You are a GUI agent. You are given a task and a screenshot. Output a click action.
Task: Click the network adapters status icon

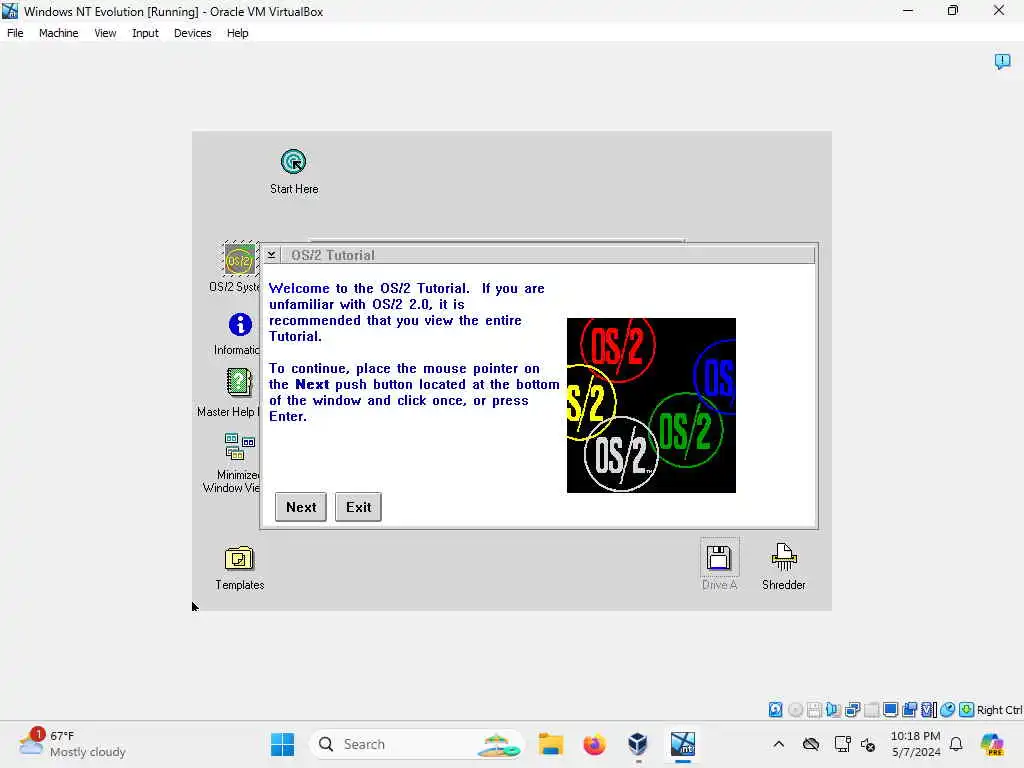[x=852, y=709]
